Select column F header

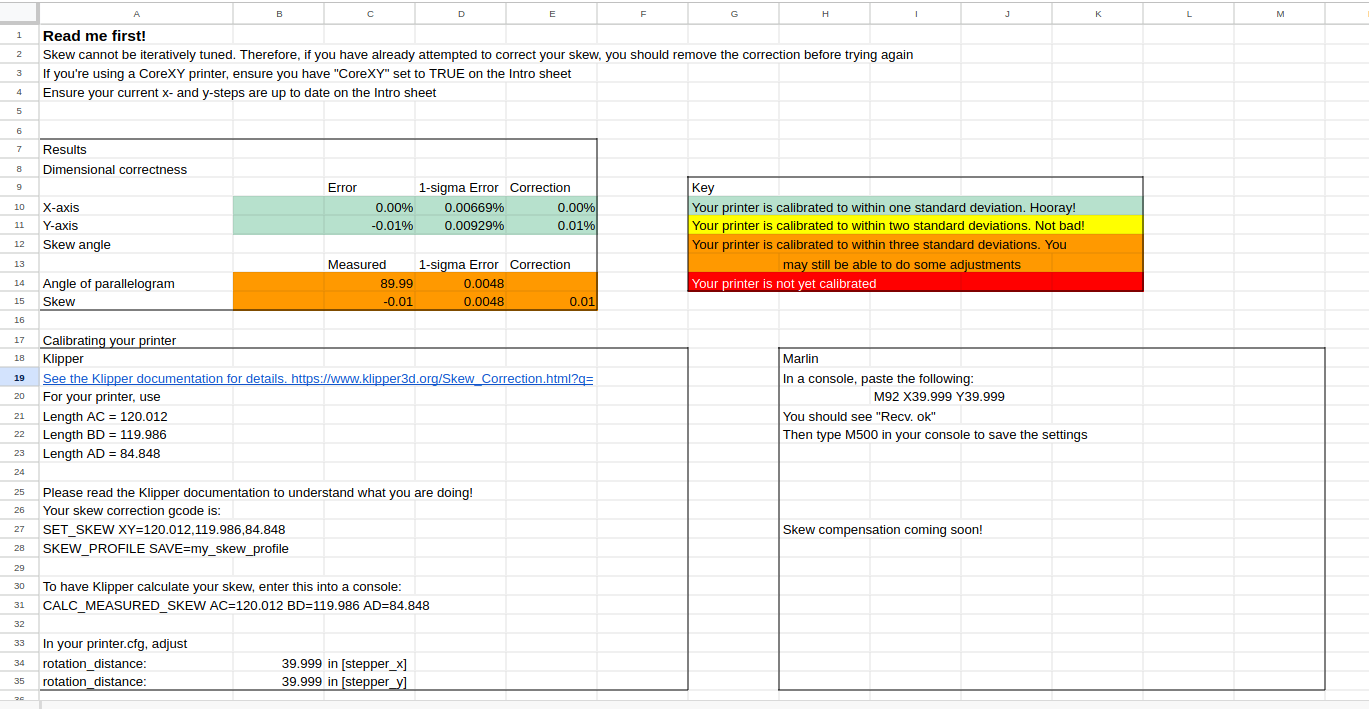pyautogui.click(x=643, y=13)
